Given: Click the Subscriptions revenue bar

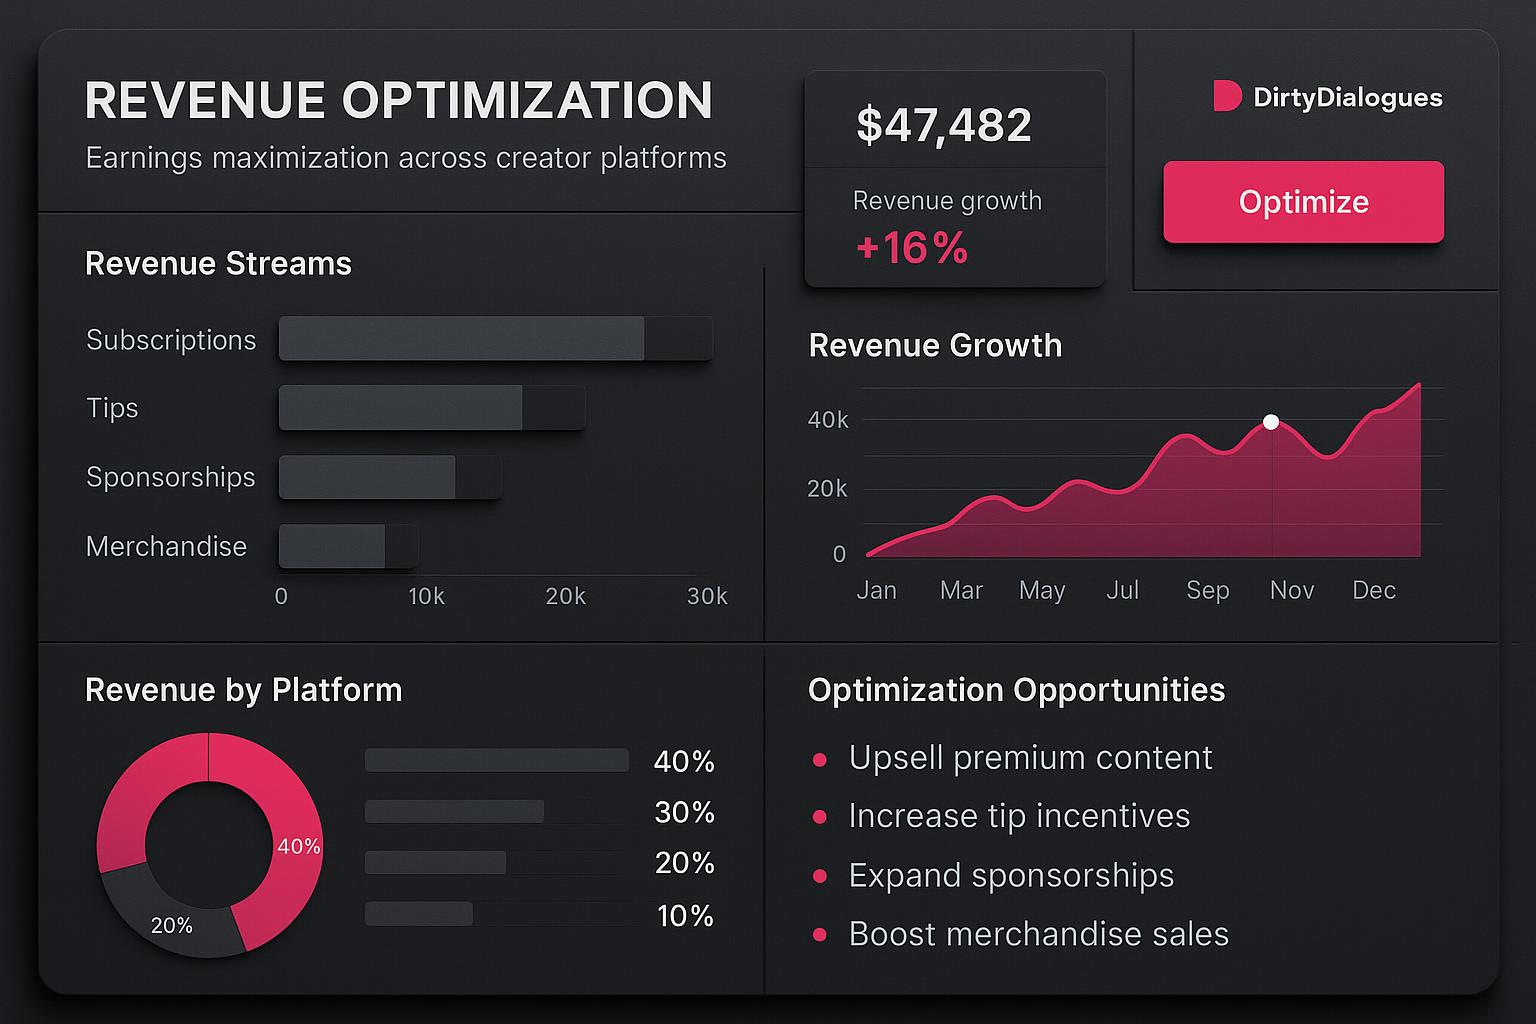Looking at the screenshot, I should 496,339.
